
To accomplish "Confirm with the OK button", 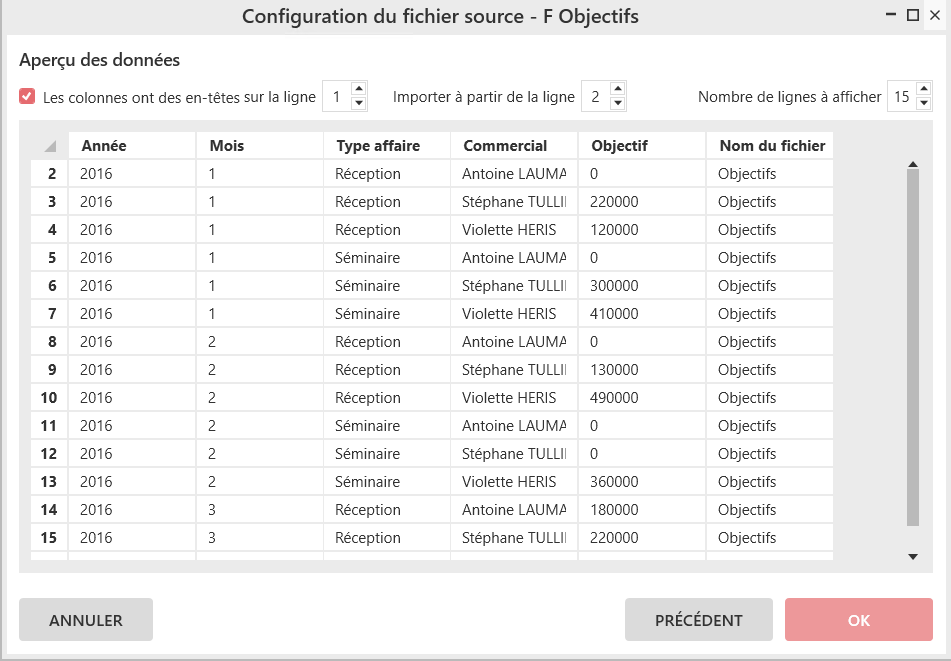I will pos(858,620).
